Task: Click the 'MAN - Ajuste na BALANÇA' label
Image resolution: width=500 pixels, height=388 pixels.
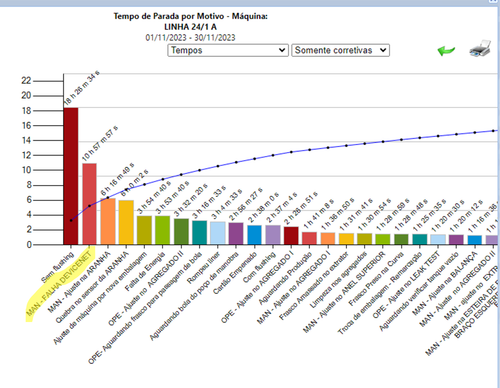Action: click(x=444, y=283)
